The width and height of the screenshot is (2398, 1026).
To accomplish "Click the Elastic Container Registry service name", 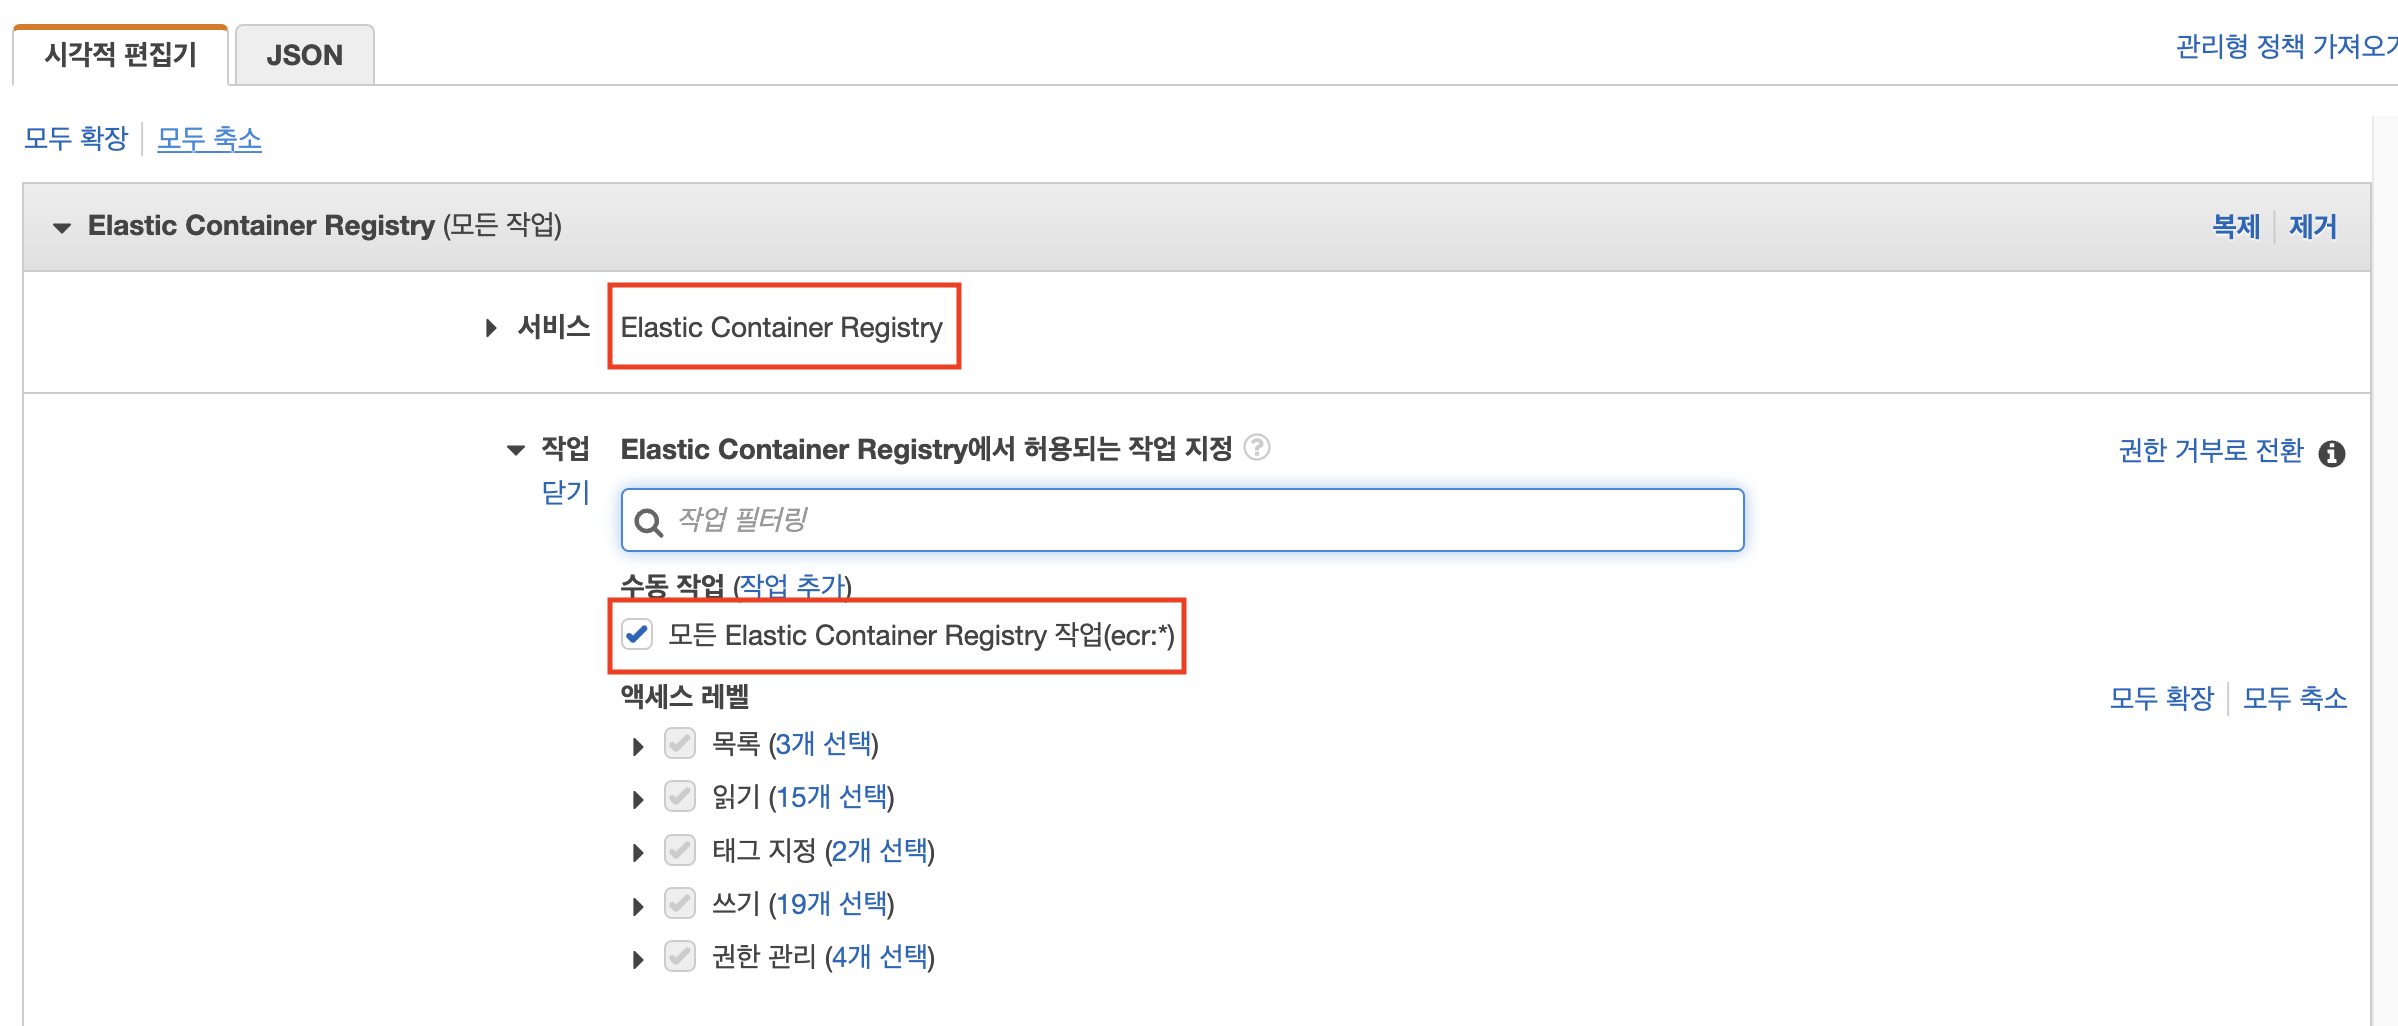I will [x=782, y=327].
